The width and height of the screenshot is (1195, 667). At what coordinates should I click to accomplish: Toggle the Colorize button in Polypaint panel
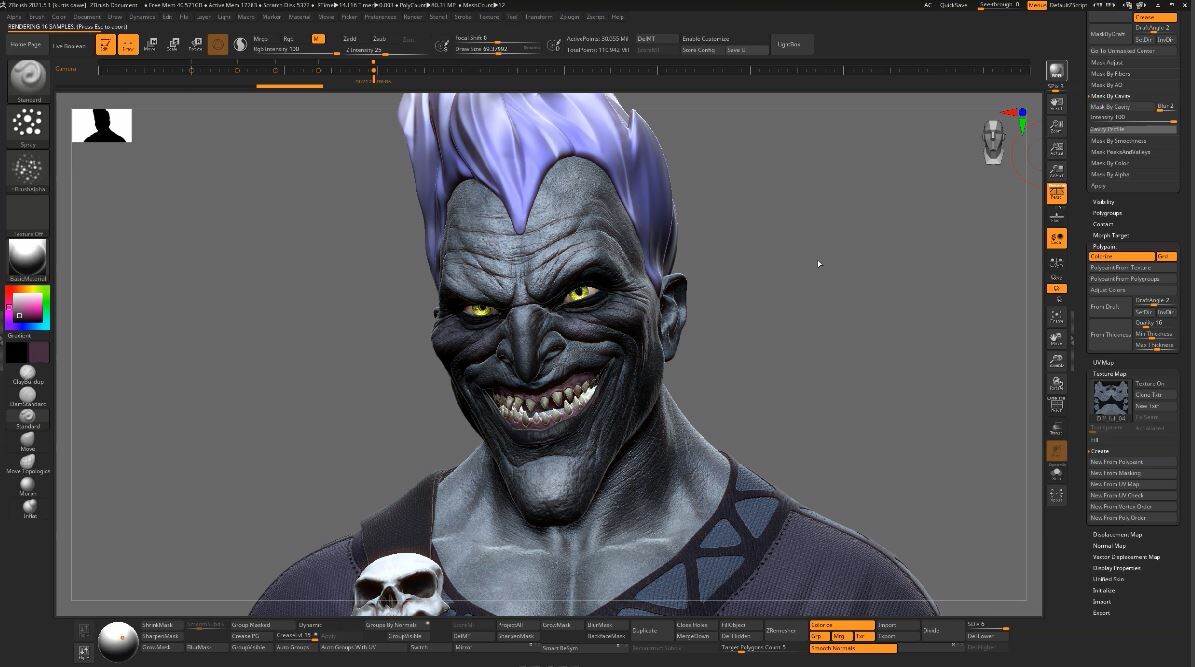tap(1122, 257)
